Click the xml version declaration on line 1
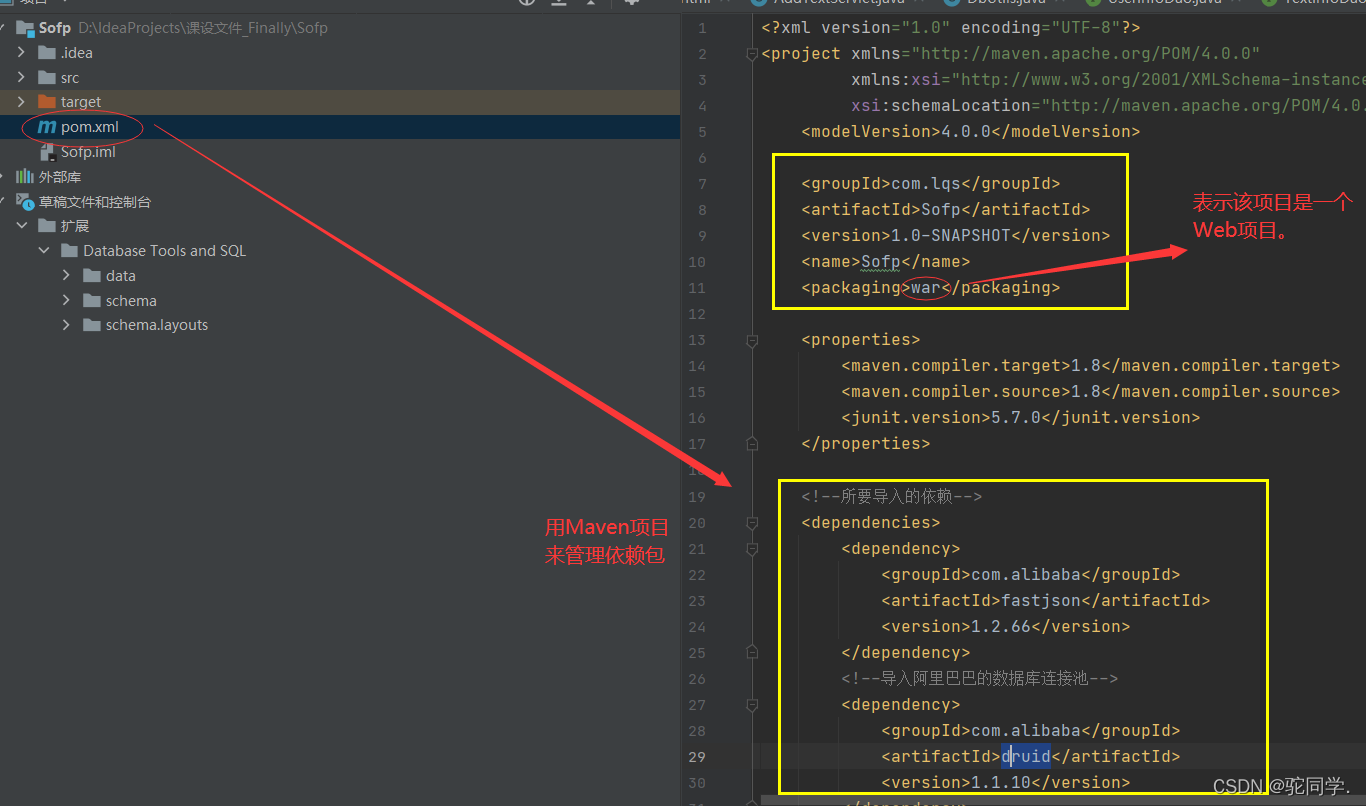Screen dimensions: 1366x806 coord(950,27)
